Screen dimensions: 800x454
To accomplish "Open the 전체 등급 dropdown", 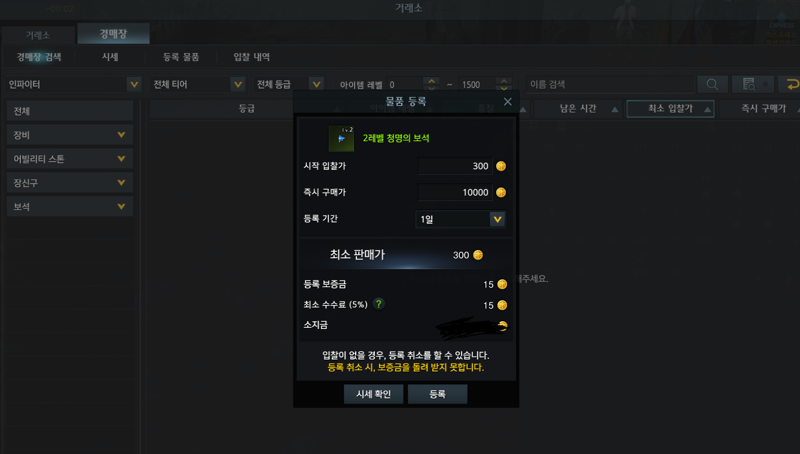I will click(x=288, y=84).
